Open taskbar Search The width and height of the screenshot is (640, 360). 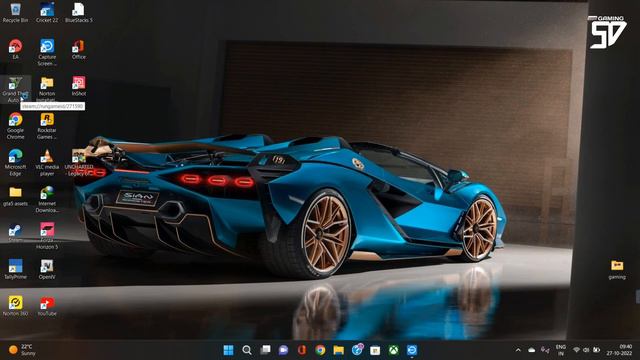pos(247,350)
